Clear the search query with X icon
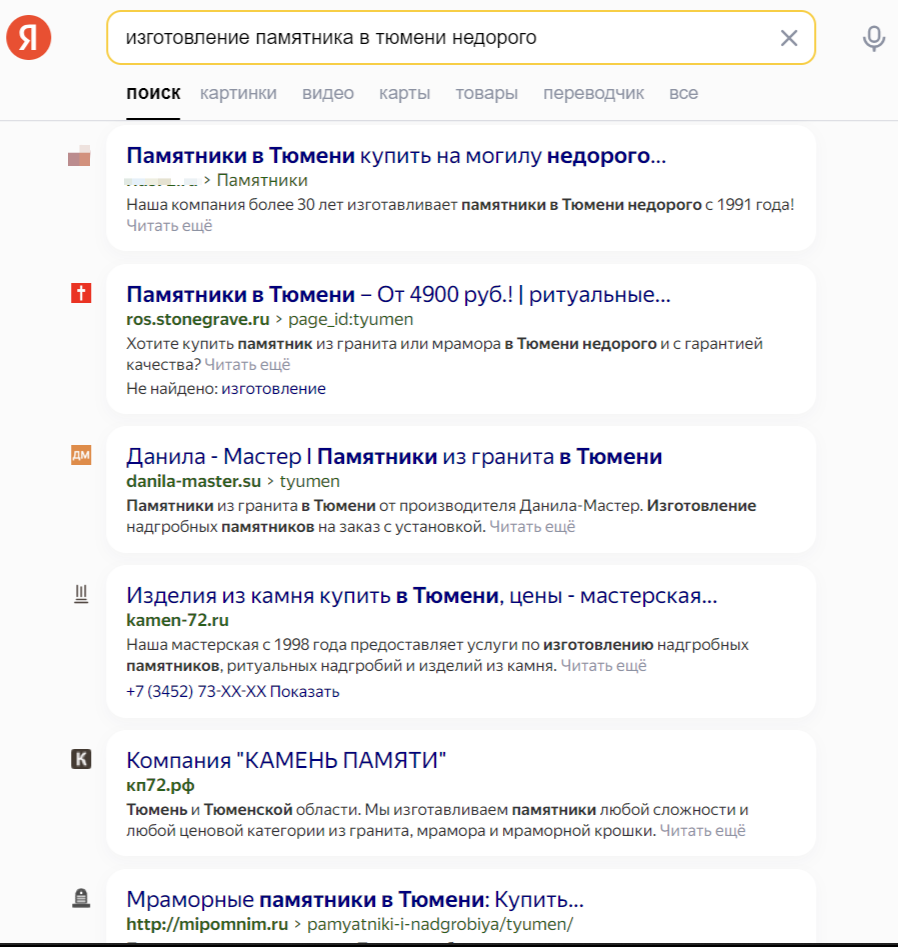 (789, 38)
